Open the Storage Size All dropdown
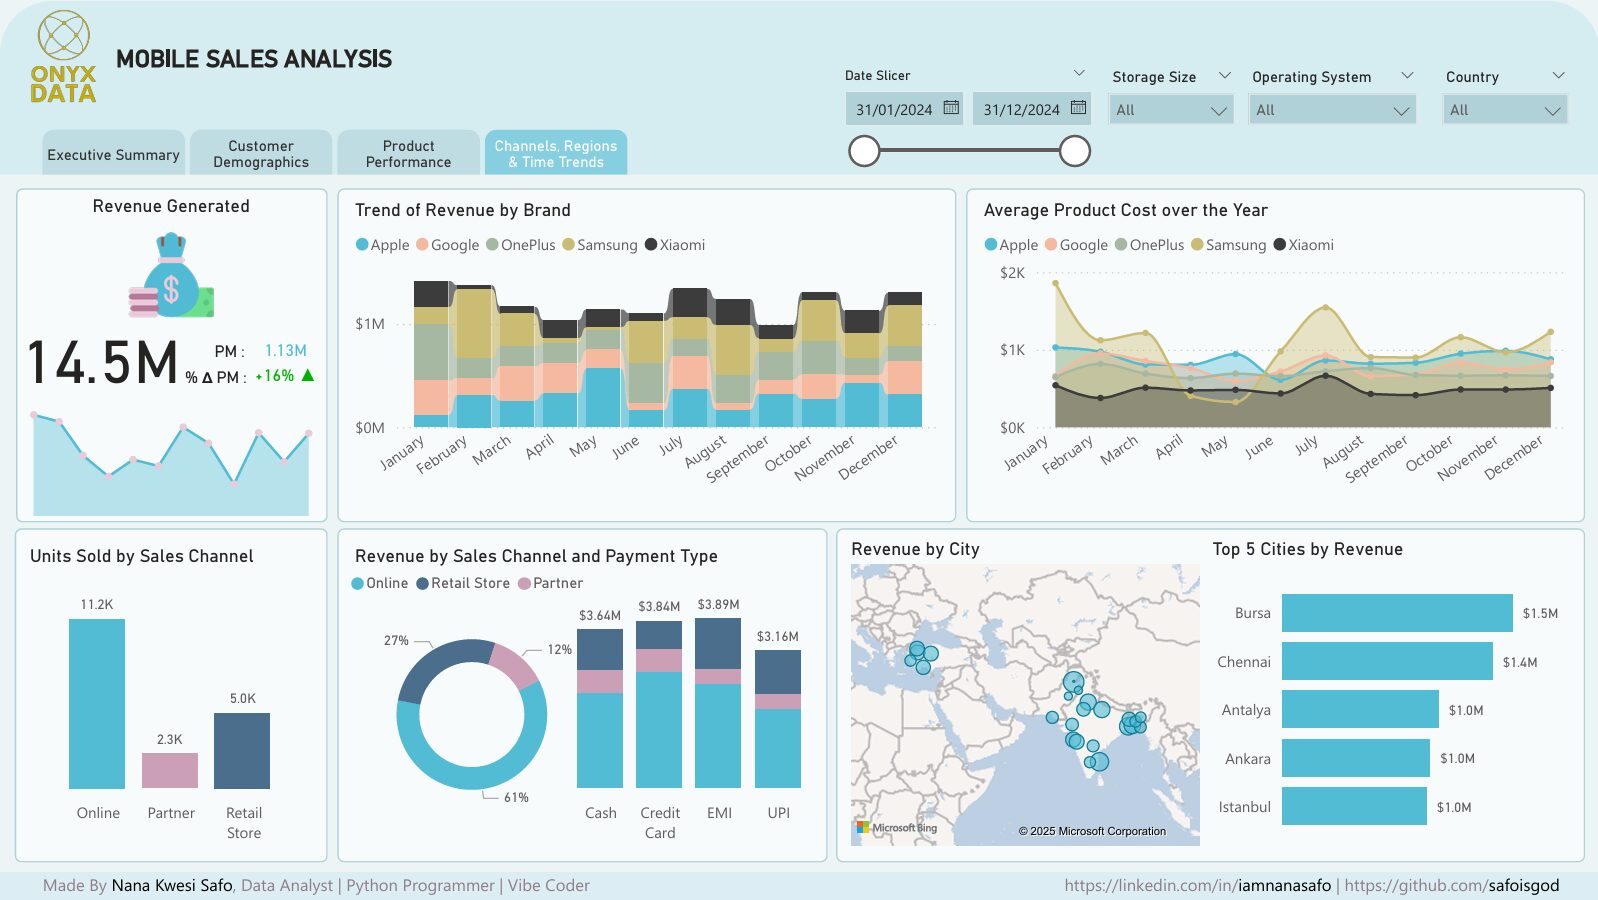The width and height of the screenshot is (1598, 900). (1171, 110)
